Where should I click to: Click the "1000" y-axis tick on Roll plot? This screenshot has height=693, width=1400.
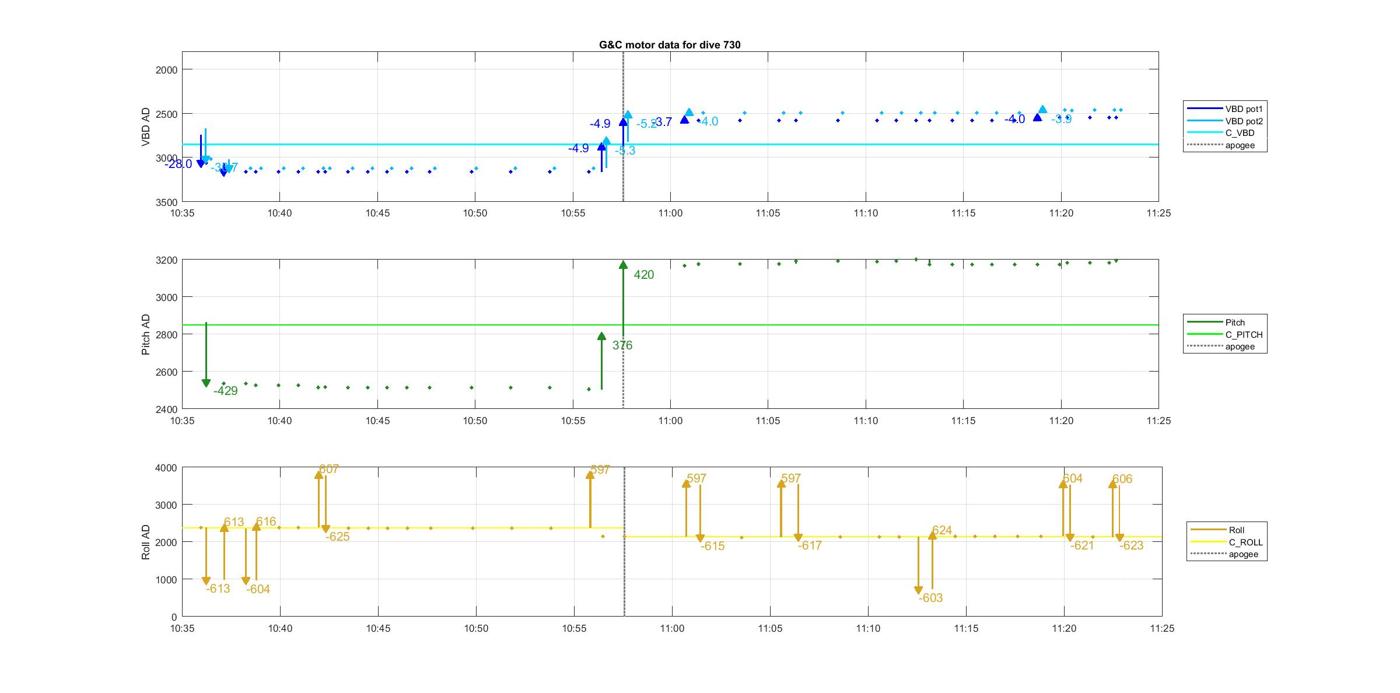click(x=166, y=580)
